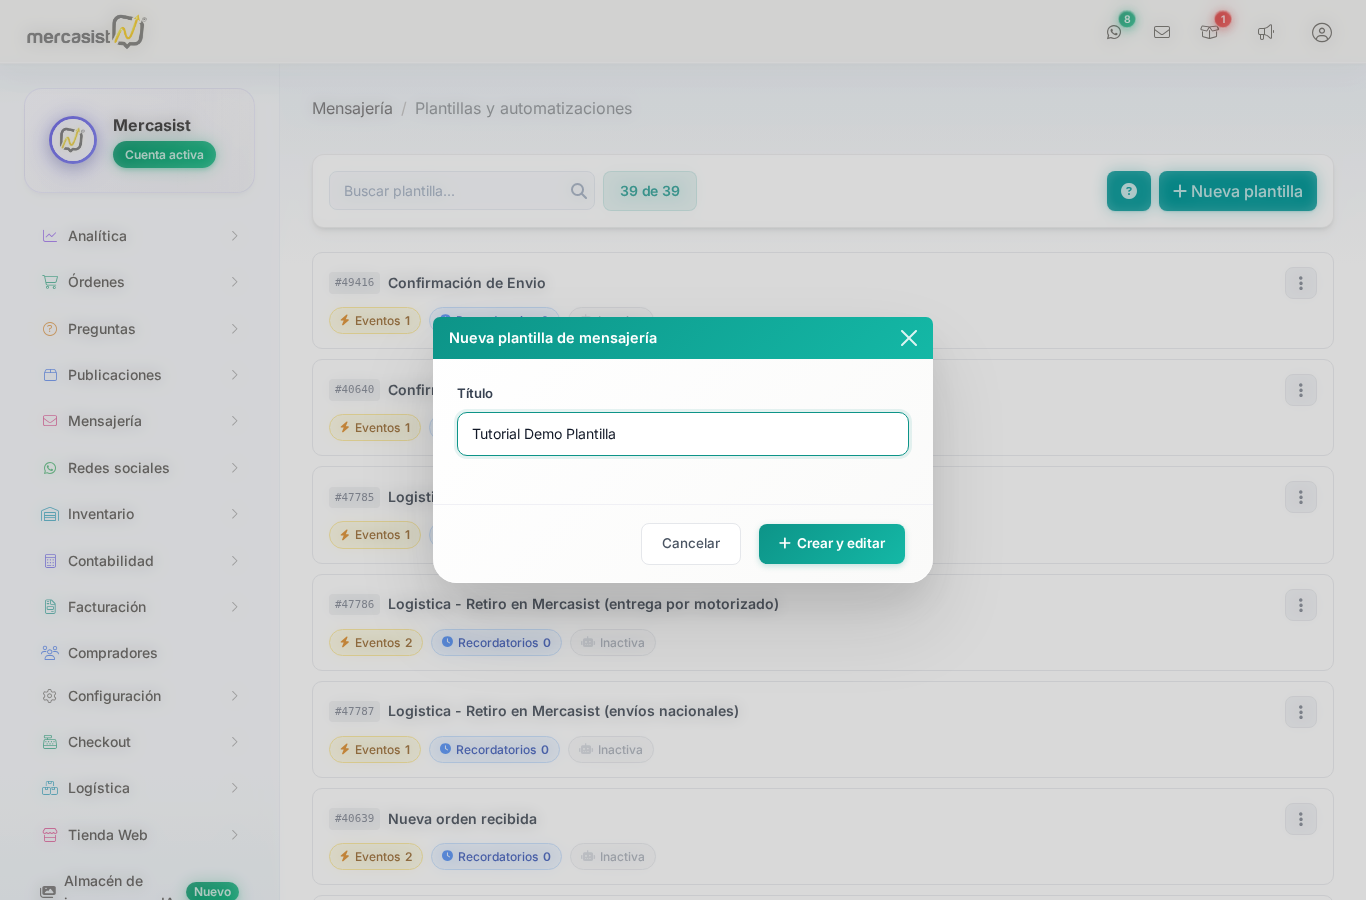
Task: Open the WhatsApp notifications icon in the top bar
Action: click(x=1114, y=31)
